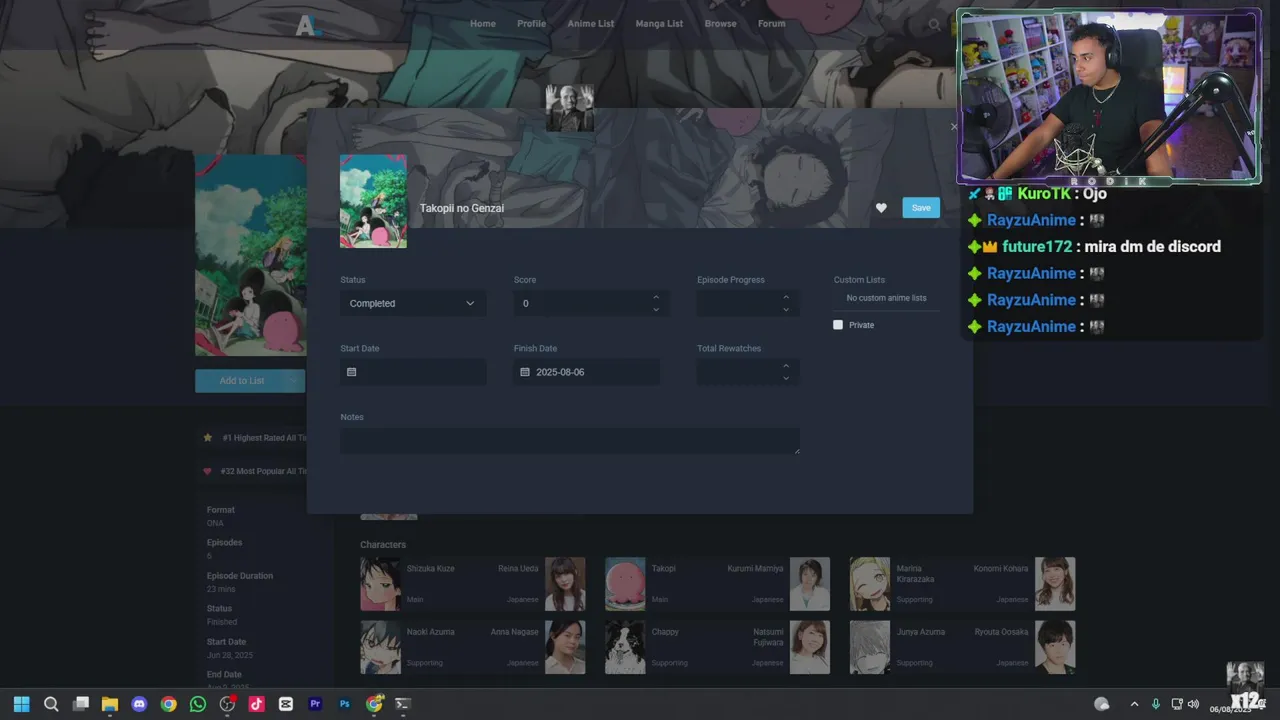Click the weather icon in system tray
This screenshot has height=720, width=1280.
(1102, 704)
